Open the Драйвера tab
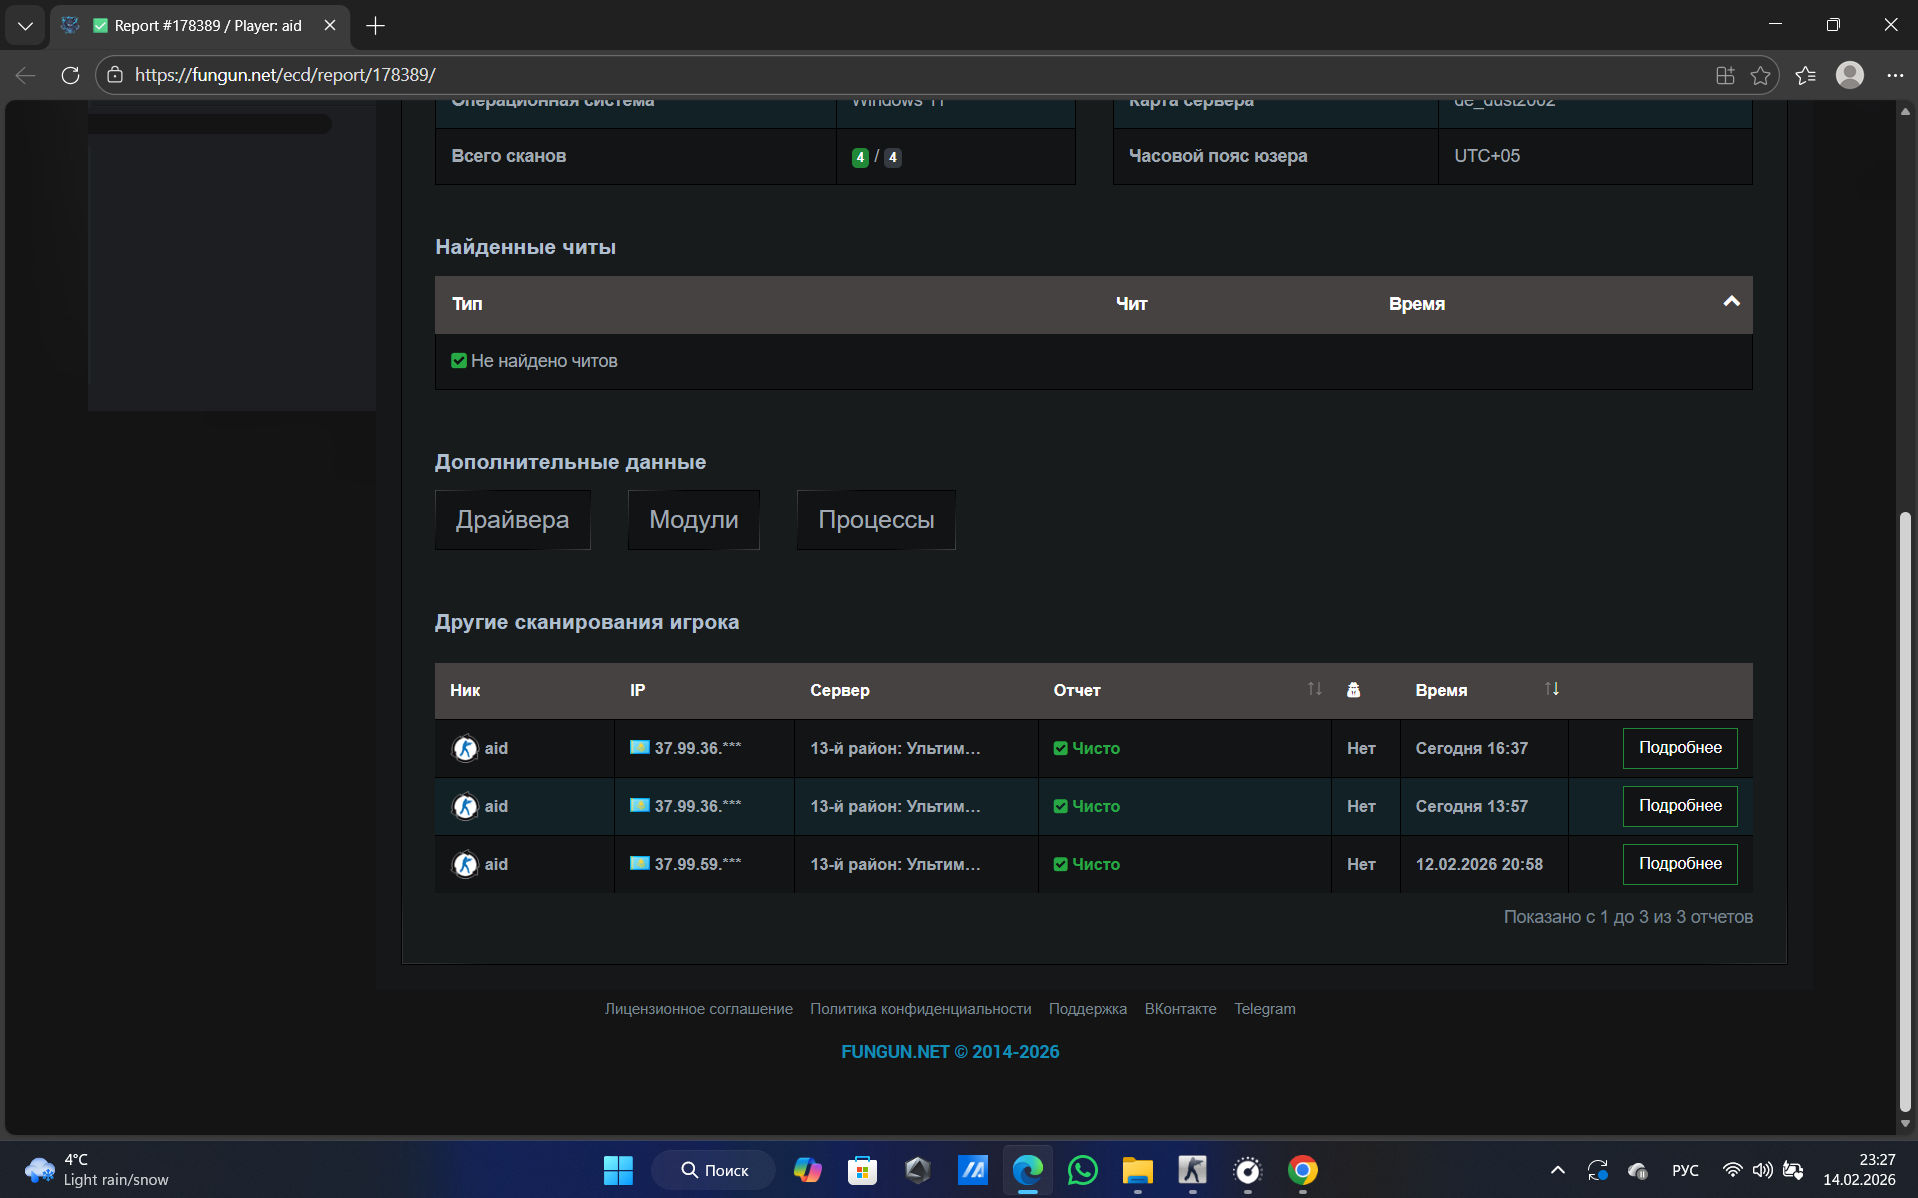The image size is (1918, 1198). pyautogui.click(x=512, y=520)
